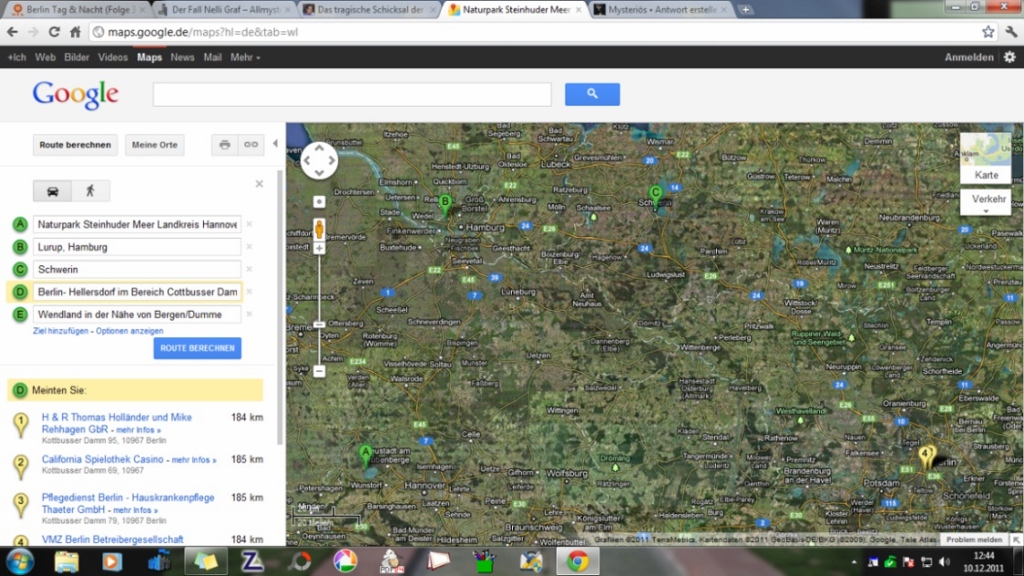Click the Optionen anzeigen link

129,331
